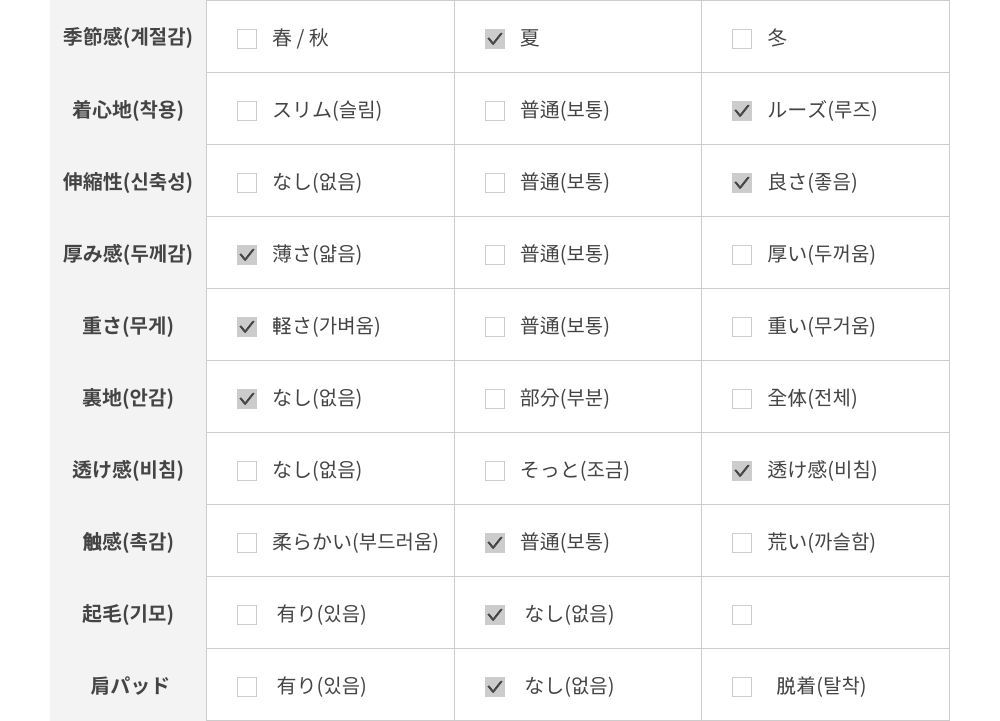Viewport: 1000px width, 721px height.
Task: Tick the スリム(슬림) fit checkbox
Action: (247, 111)
